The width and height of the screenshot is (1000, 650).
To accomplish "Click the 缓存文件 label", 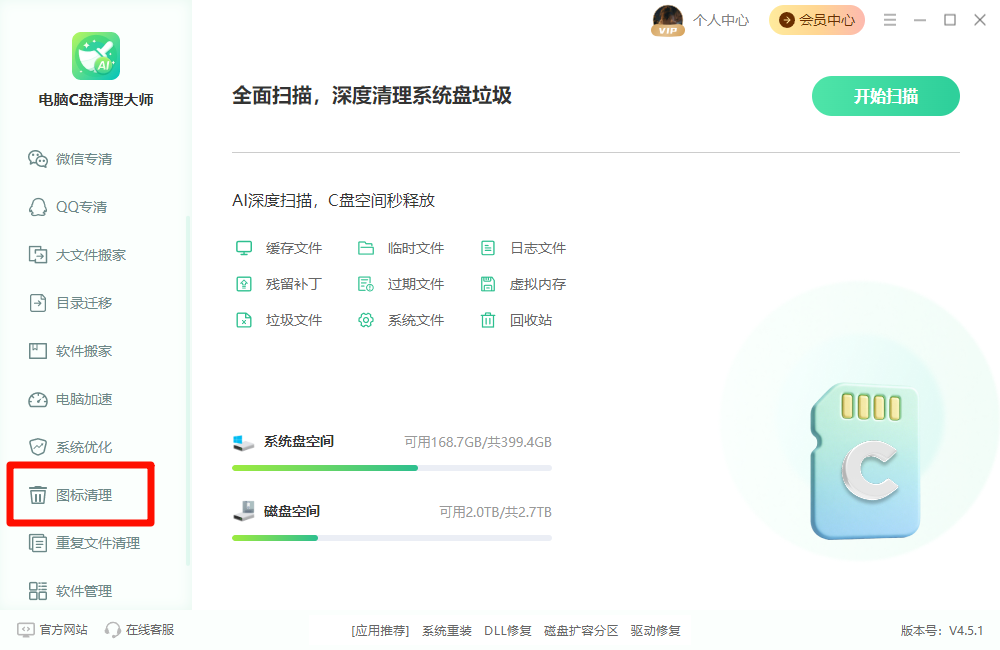I will [293, 248].
